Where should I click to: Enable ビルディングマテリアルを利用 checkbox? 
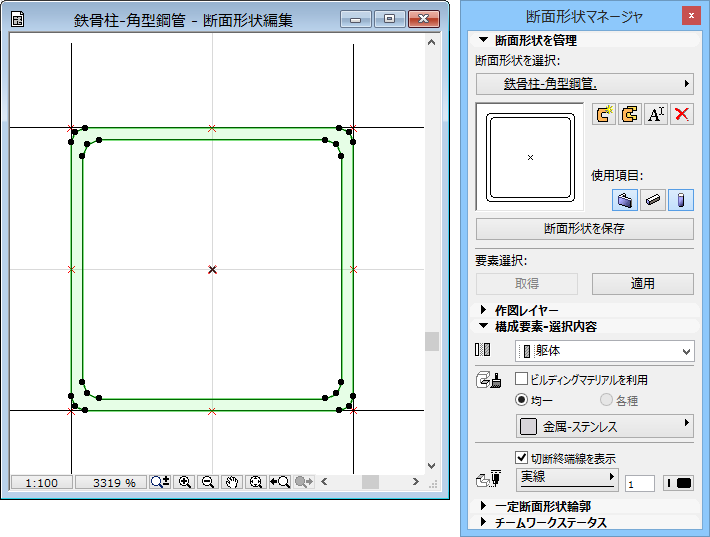click(521, 379)
